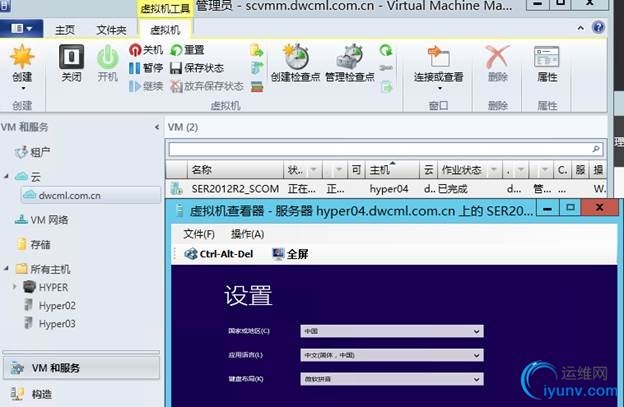Click 已完成 job status cell
Screen dimensions: 624x407
point(452,189)
